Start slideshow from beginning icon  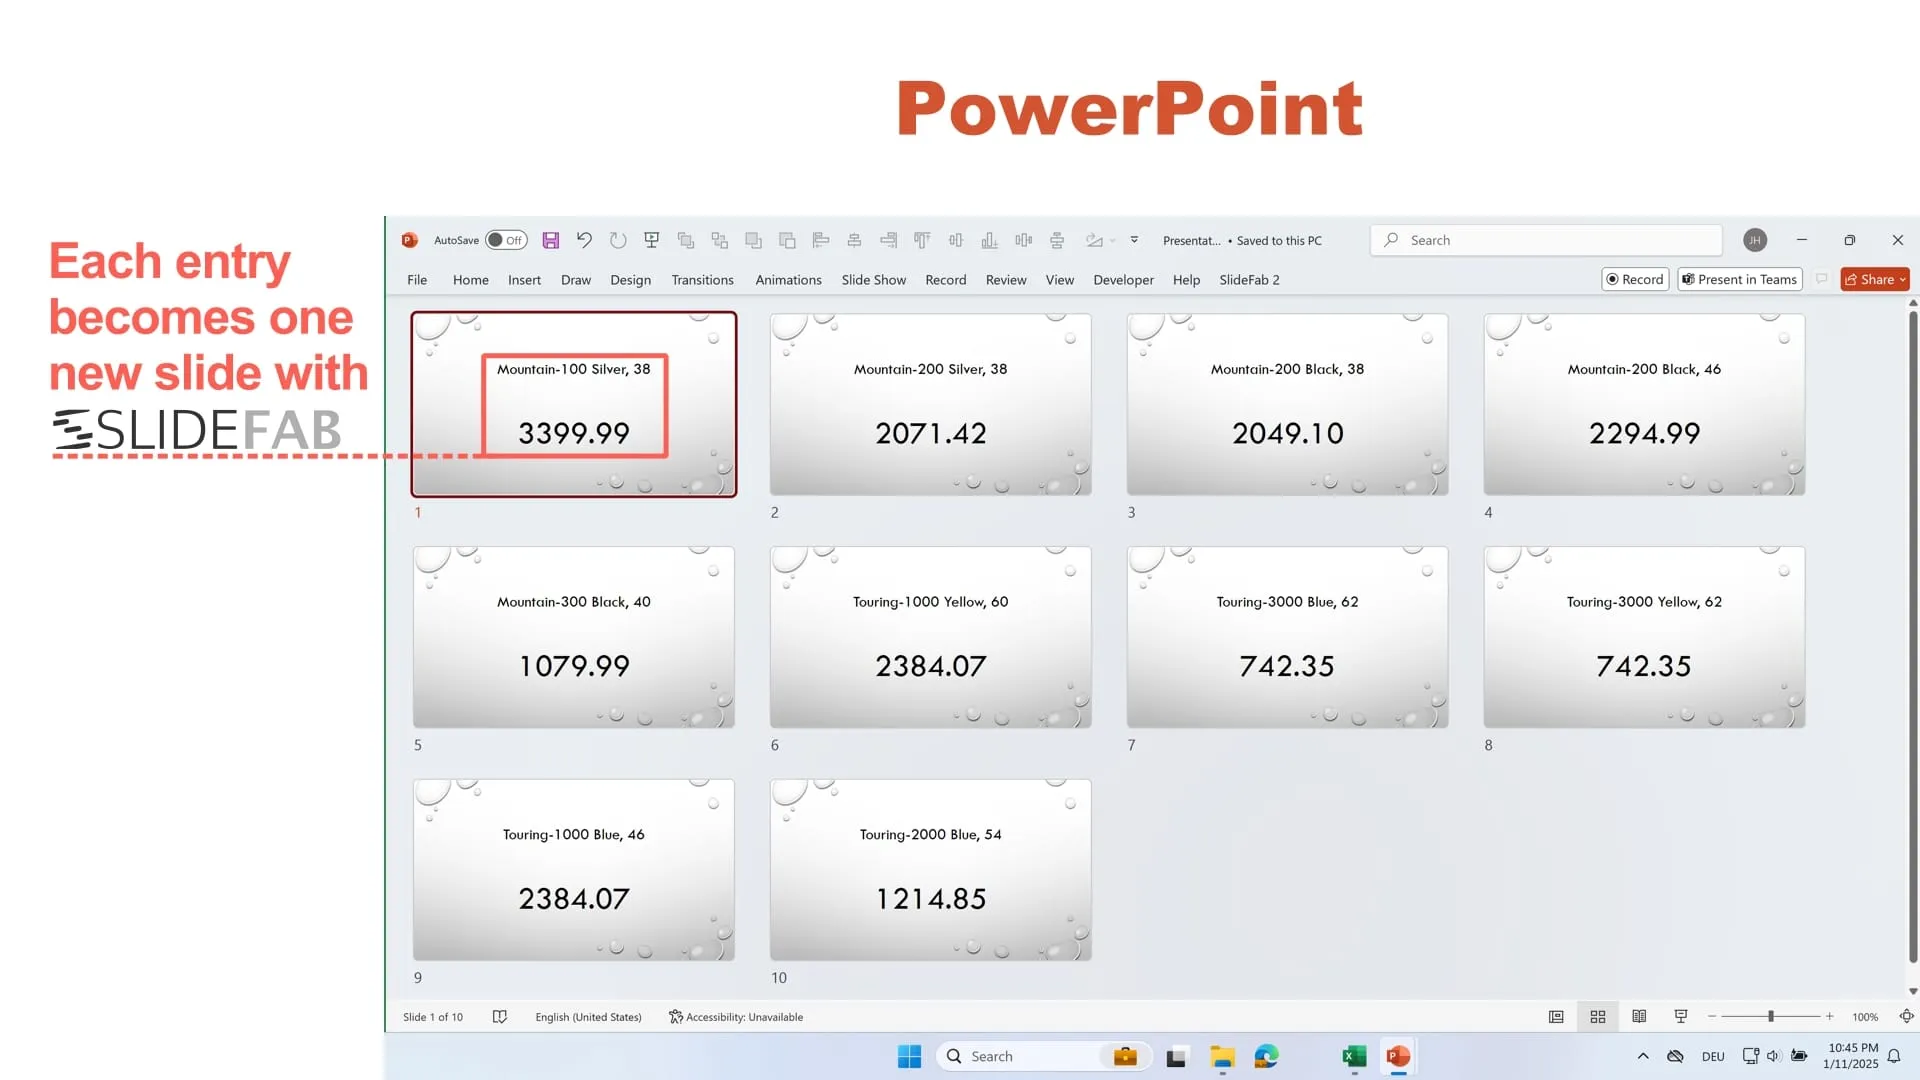[x=652, y=240]
